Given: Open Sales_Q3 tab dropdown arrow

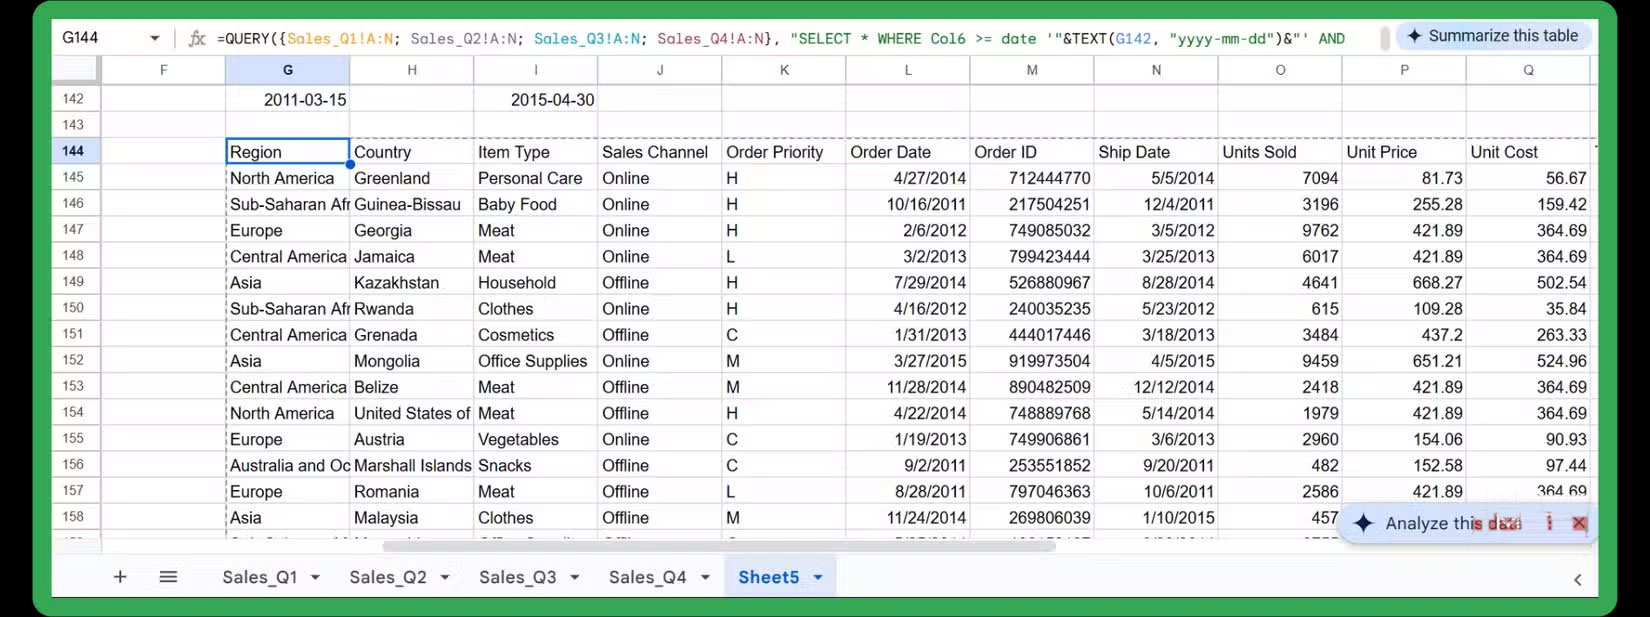Looking at the screenshot, I should pos(575,577).
